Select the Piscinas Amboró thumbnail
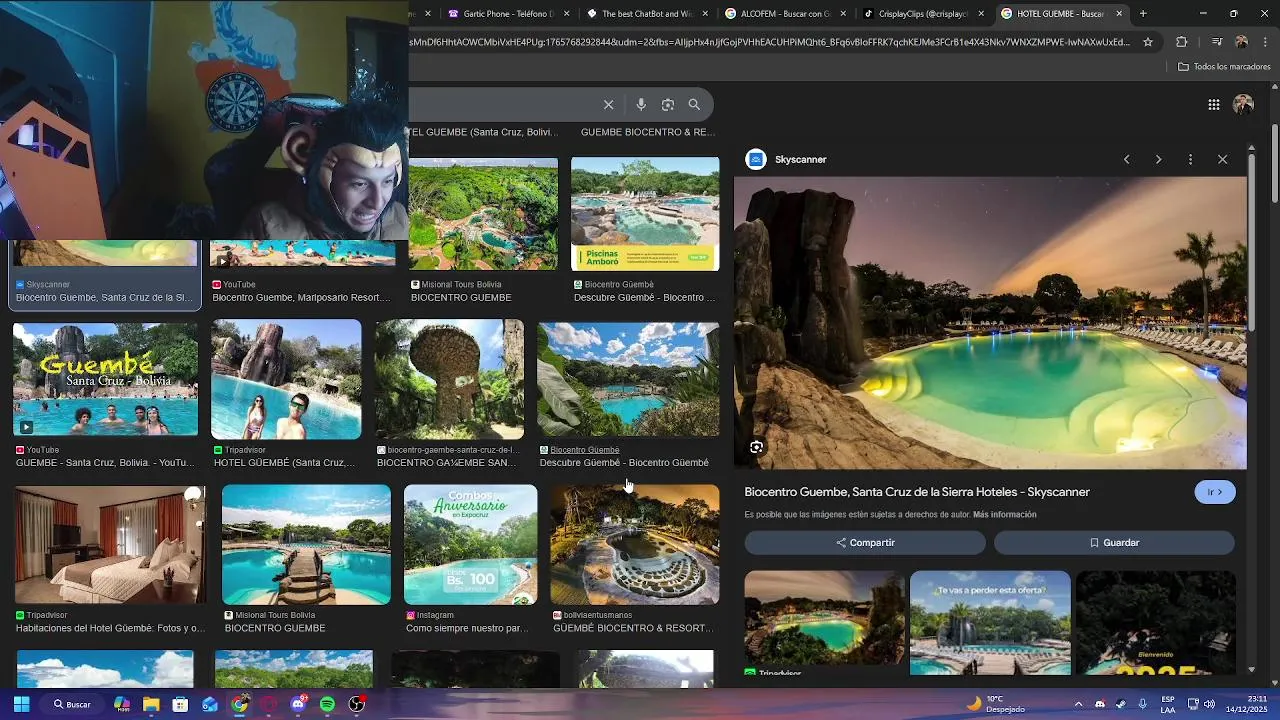 (x=645, y=214)
